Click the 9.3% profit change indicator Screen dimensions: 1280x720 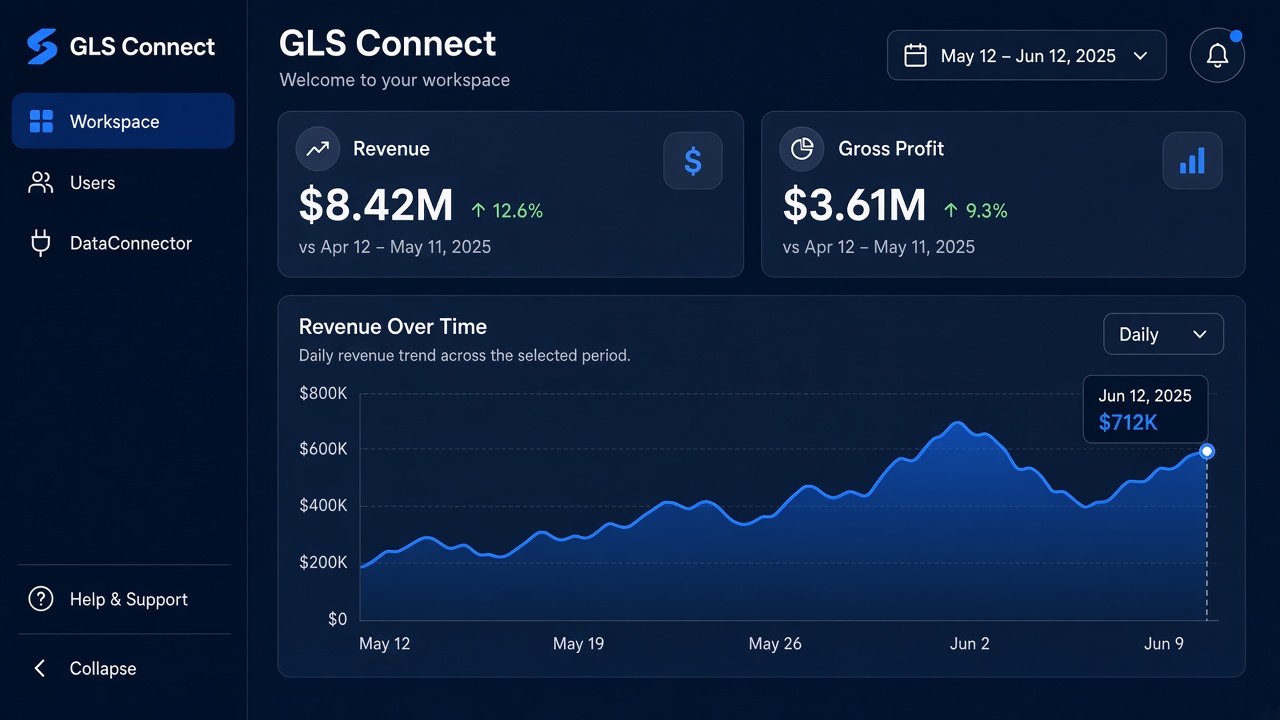(x=976, y=210)
